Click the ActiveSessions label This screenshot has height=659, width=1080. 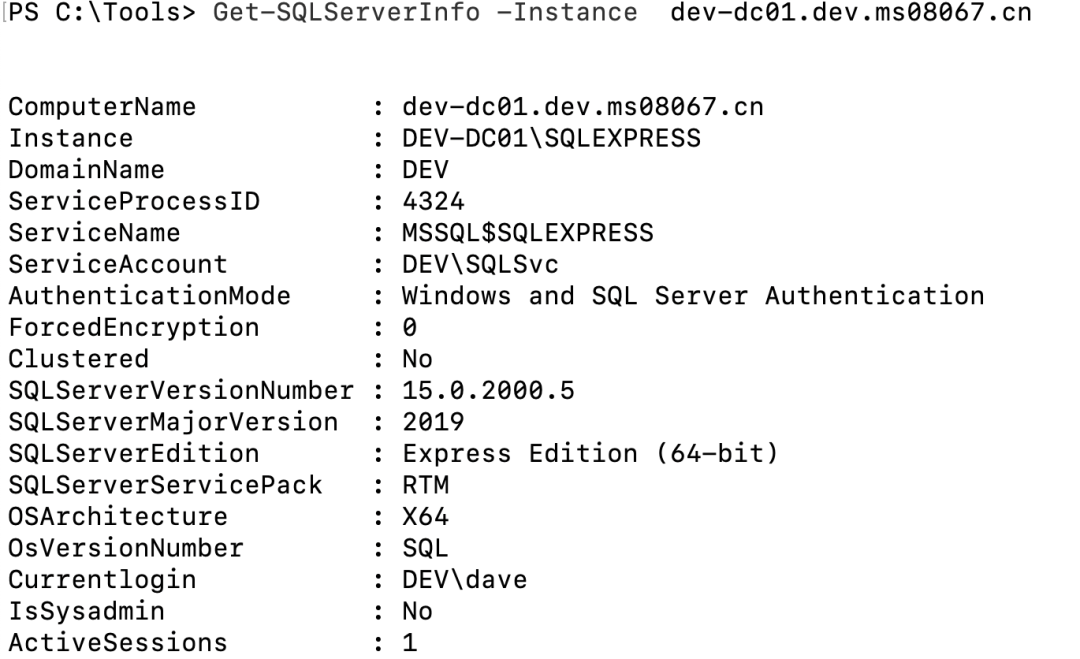click(x=118, y=643)
